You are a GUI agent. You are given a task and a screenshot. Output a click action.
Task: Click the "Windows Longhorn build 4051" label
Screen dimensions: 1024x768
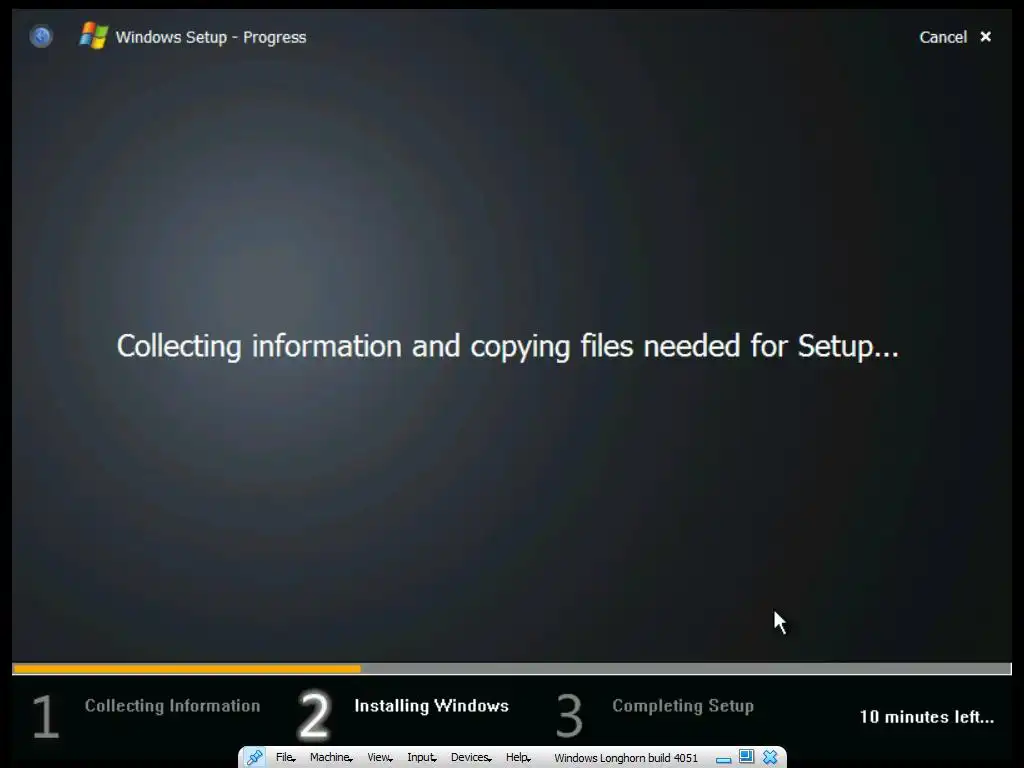click(x=626, y=758)
